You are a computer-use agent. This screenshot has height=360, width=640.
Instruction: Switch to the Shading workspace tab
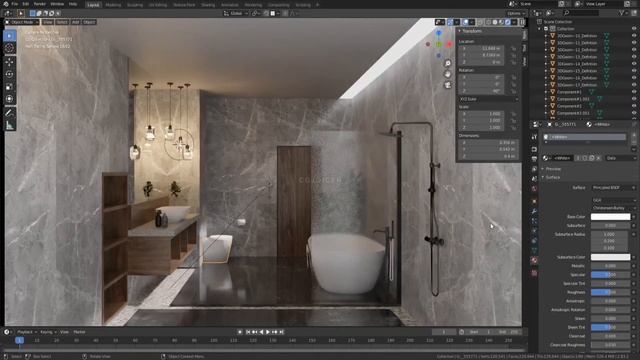pos(208,5)
